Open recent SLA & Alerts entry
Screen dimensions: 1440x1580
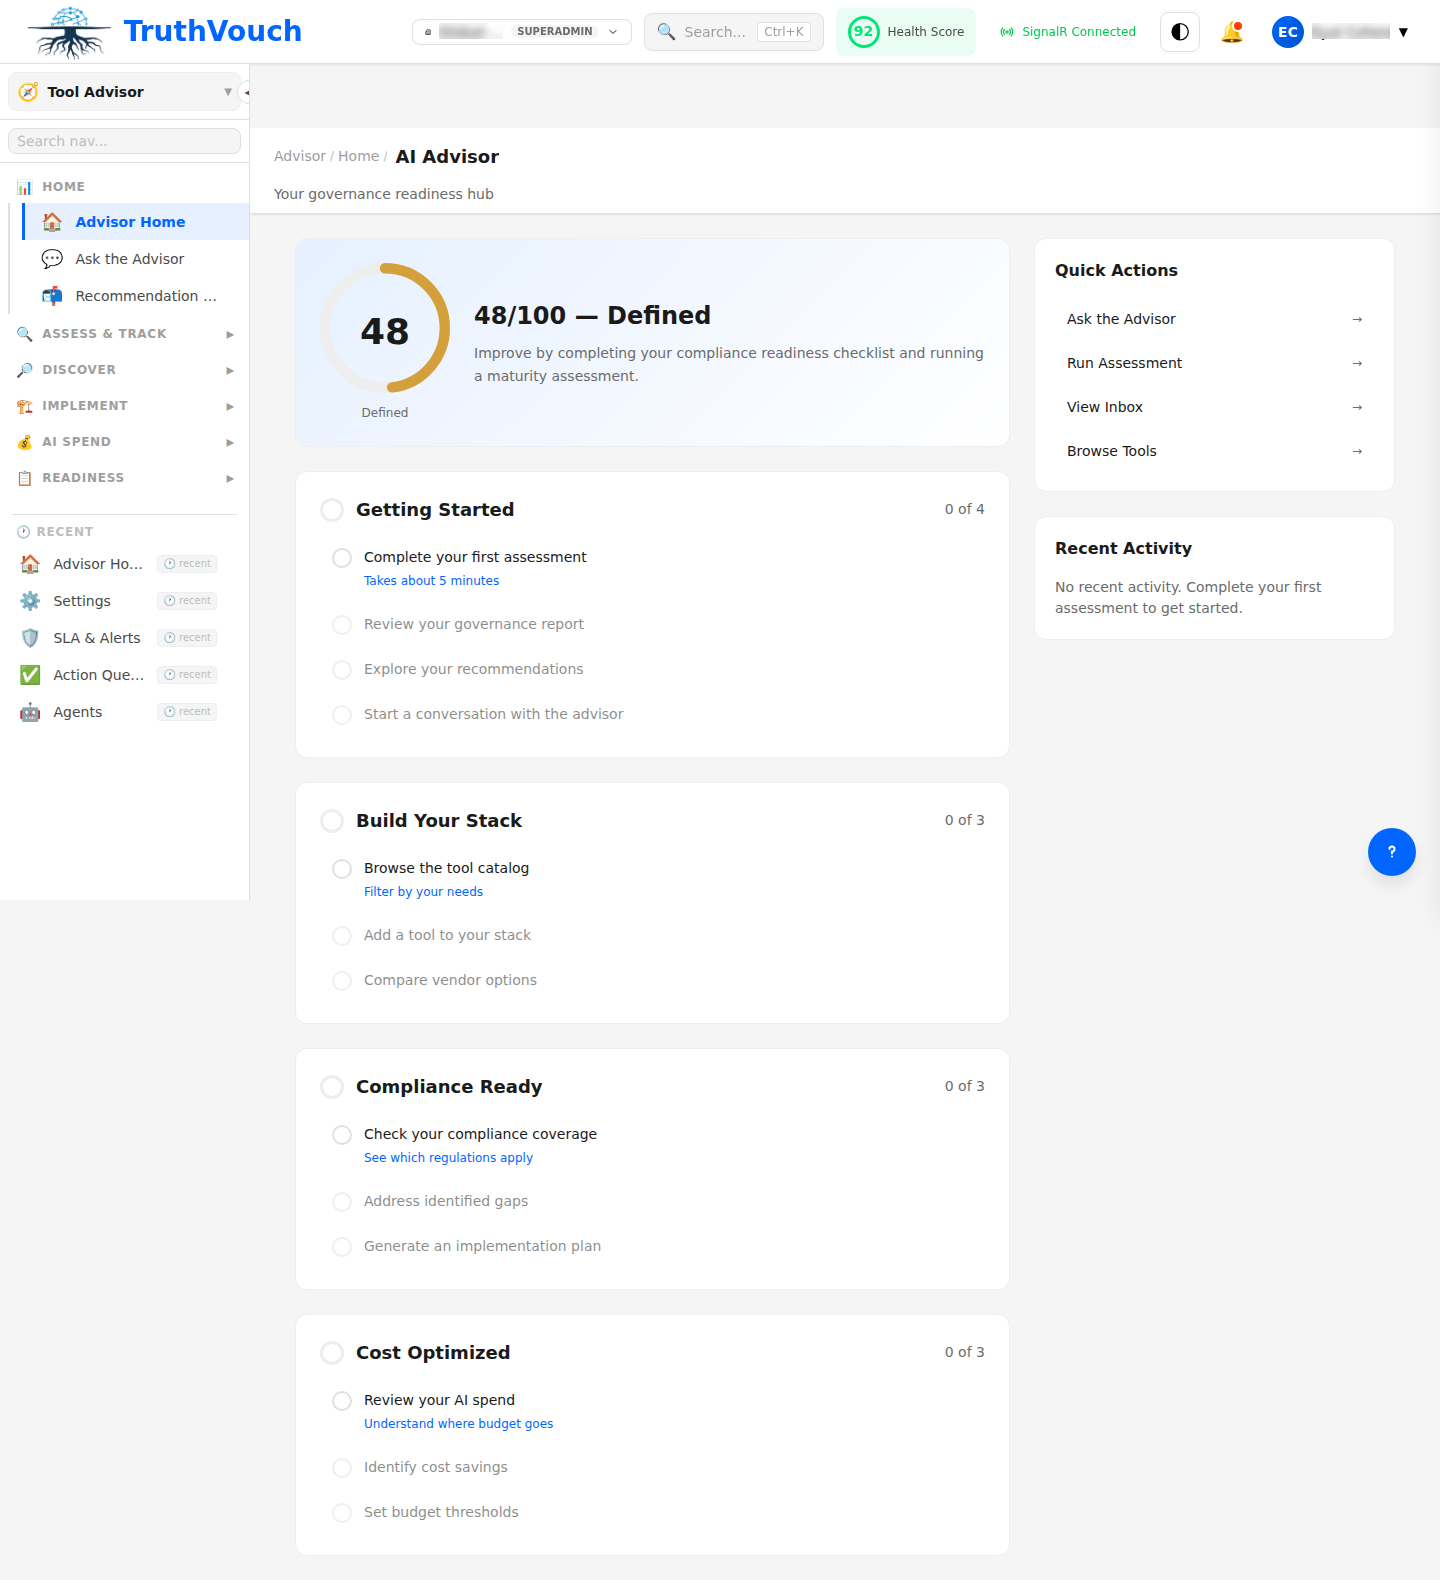point(119,638)
